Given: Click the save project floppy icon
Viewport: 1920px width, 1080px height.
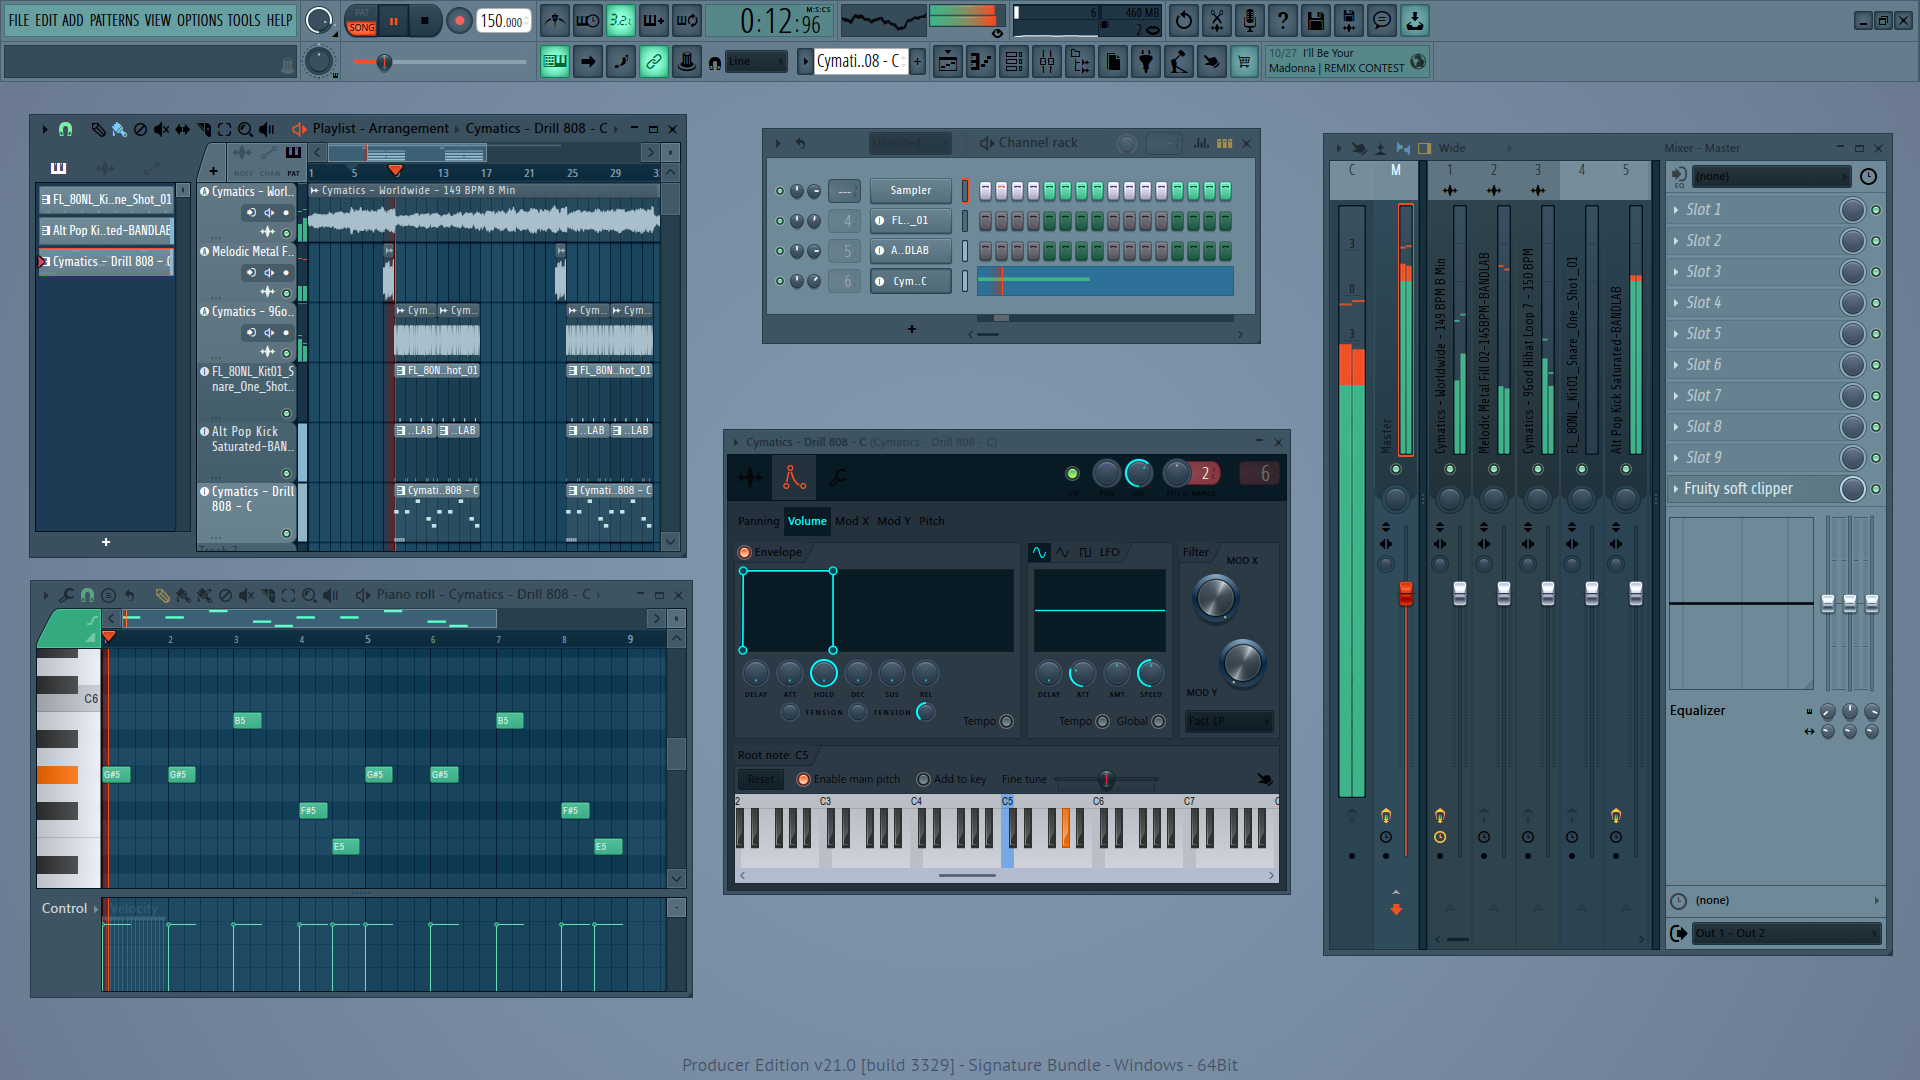Looking at the screenshot, I should point(1316,20).
